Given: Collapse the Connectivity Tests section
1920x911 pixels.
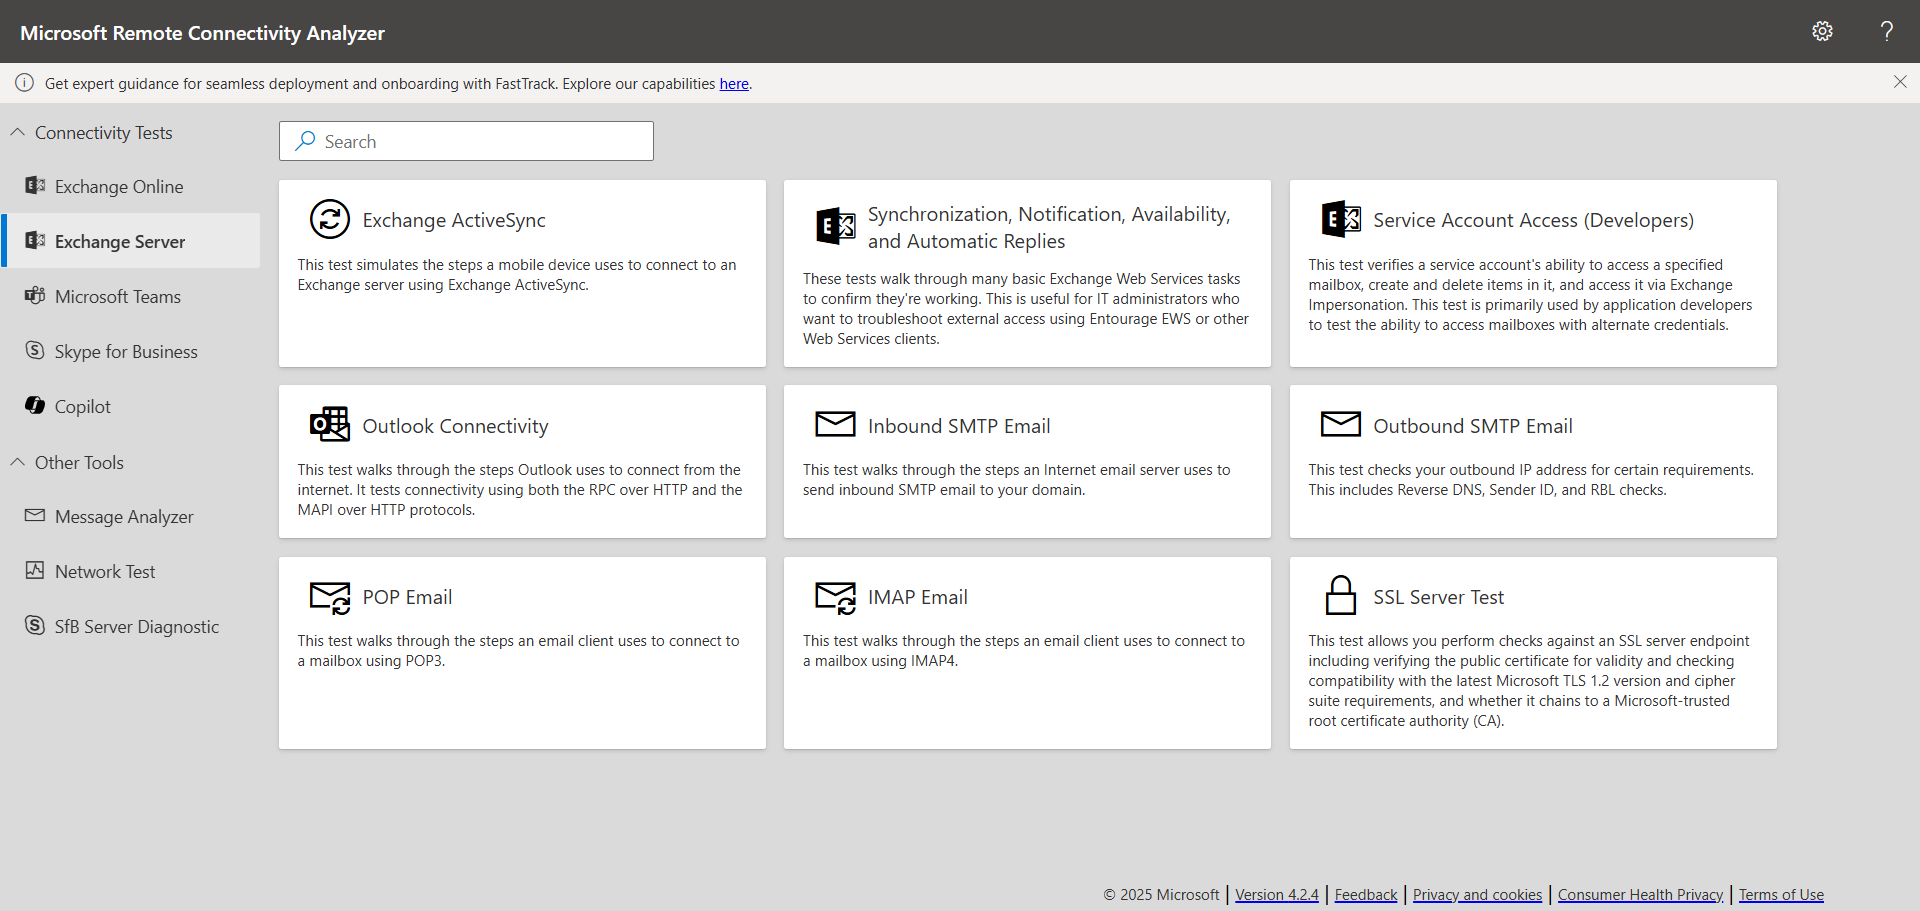Looking at the screenshot, I should pyautogui.click(x=18, y=132).
